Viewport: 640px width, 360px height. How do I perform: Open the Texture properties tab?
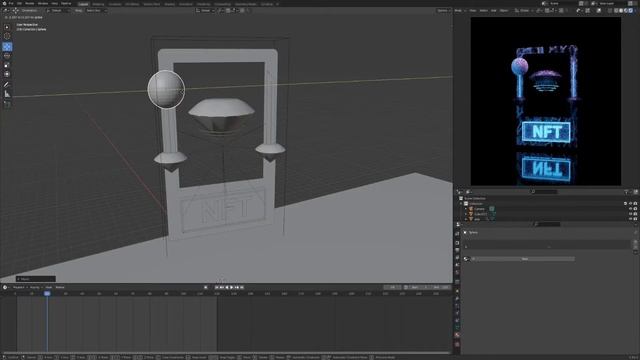pos(457,344)
